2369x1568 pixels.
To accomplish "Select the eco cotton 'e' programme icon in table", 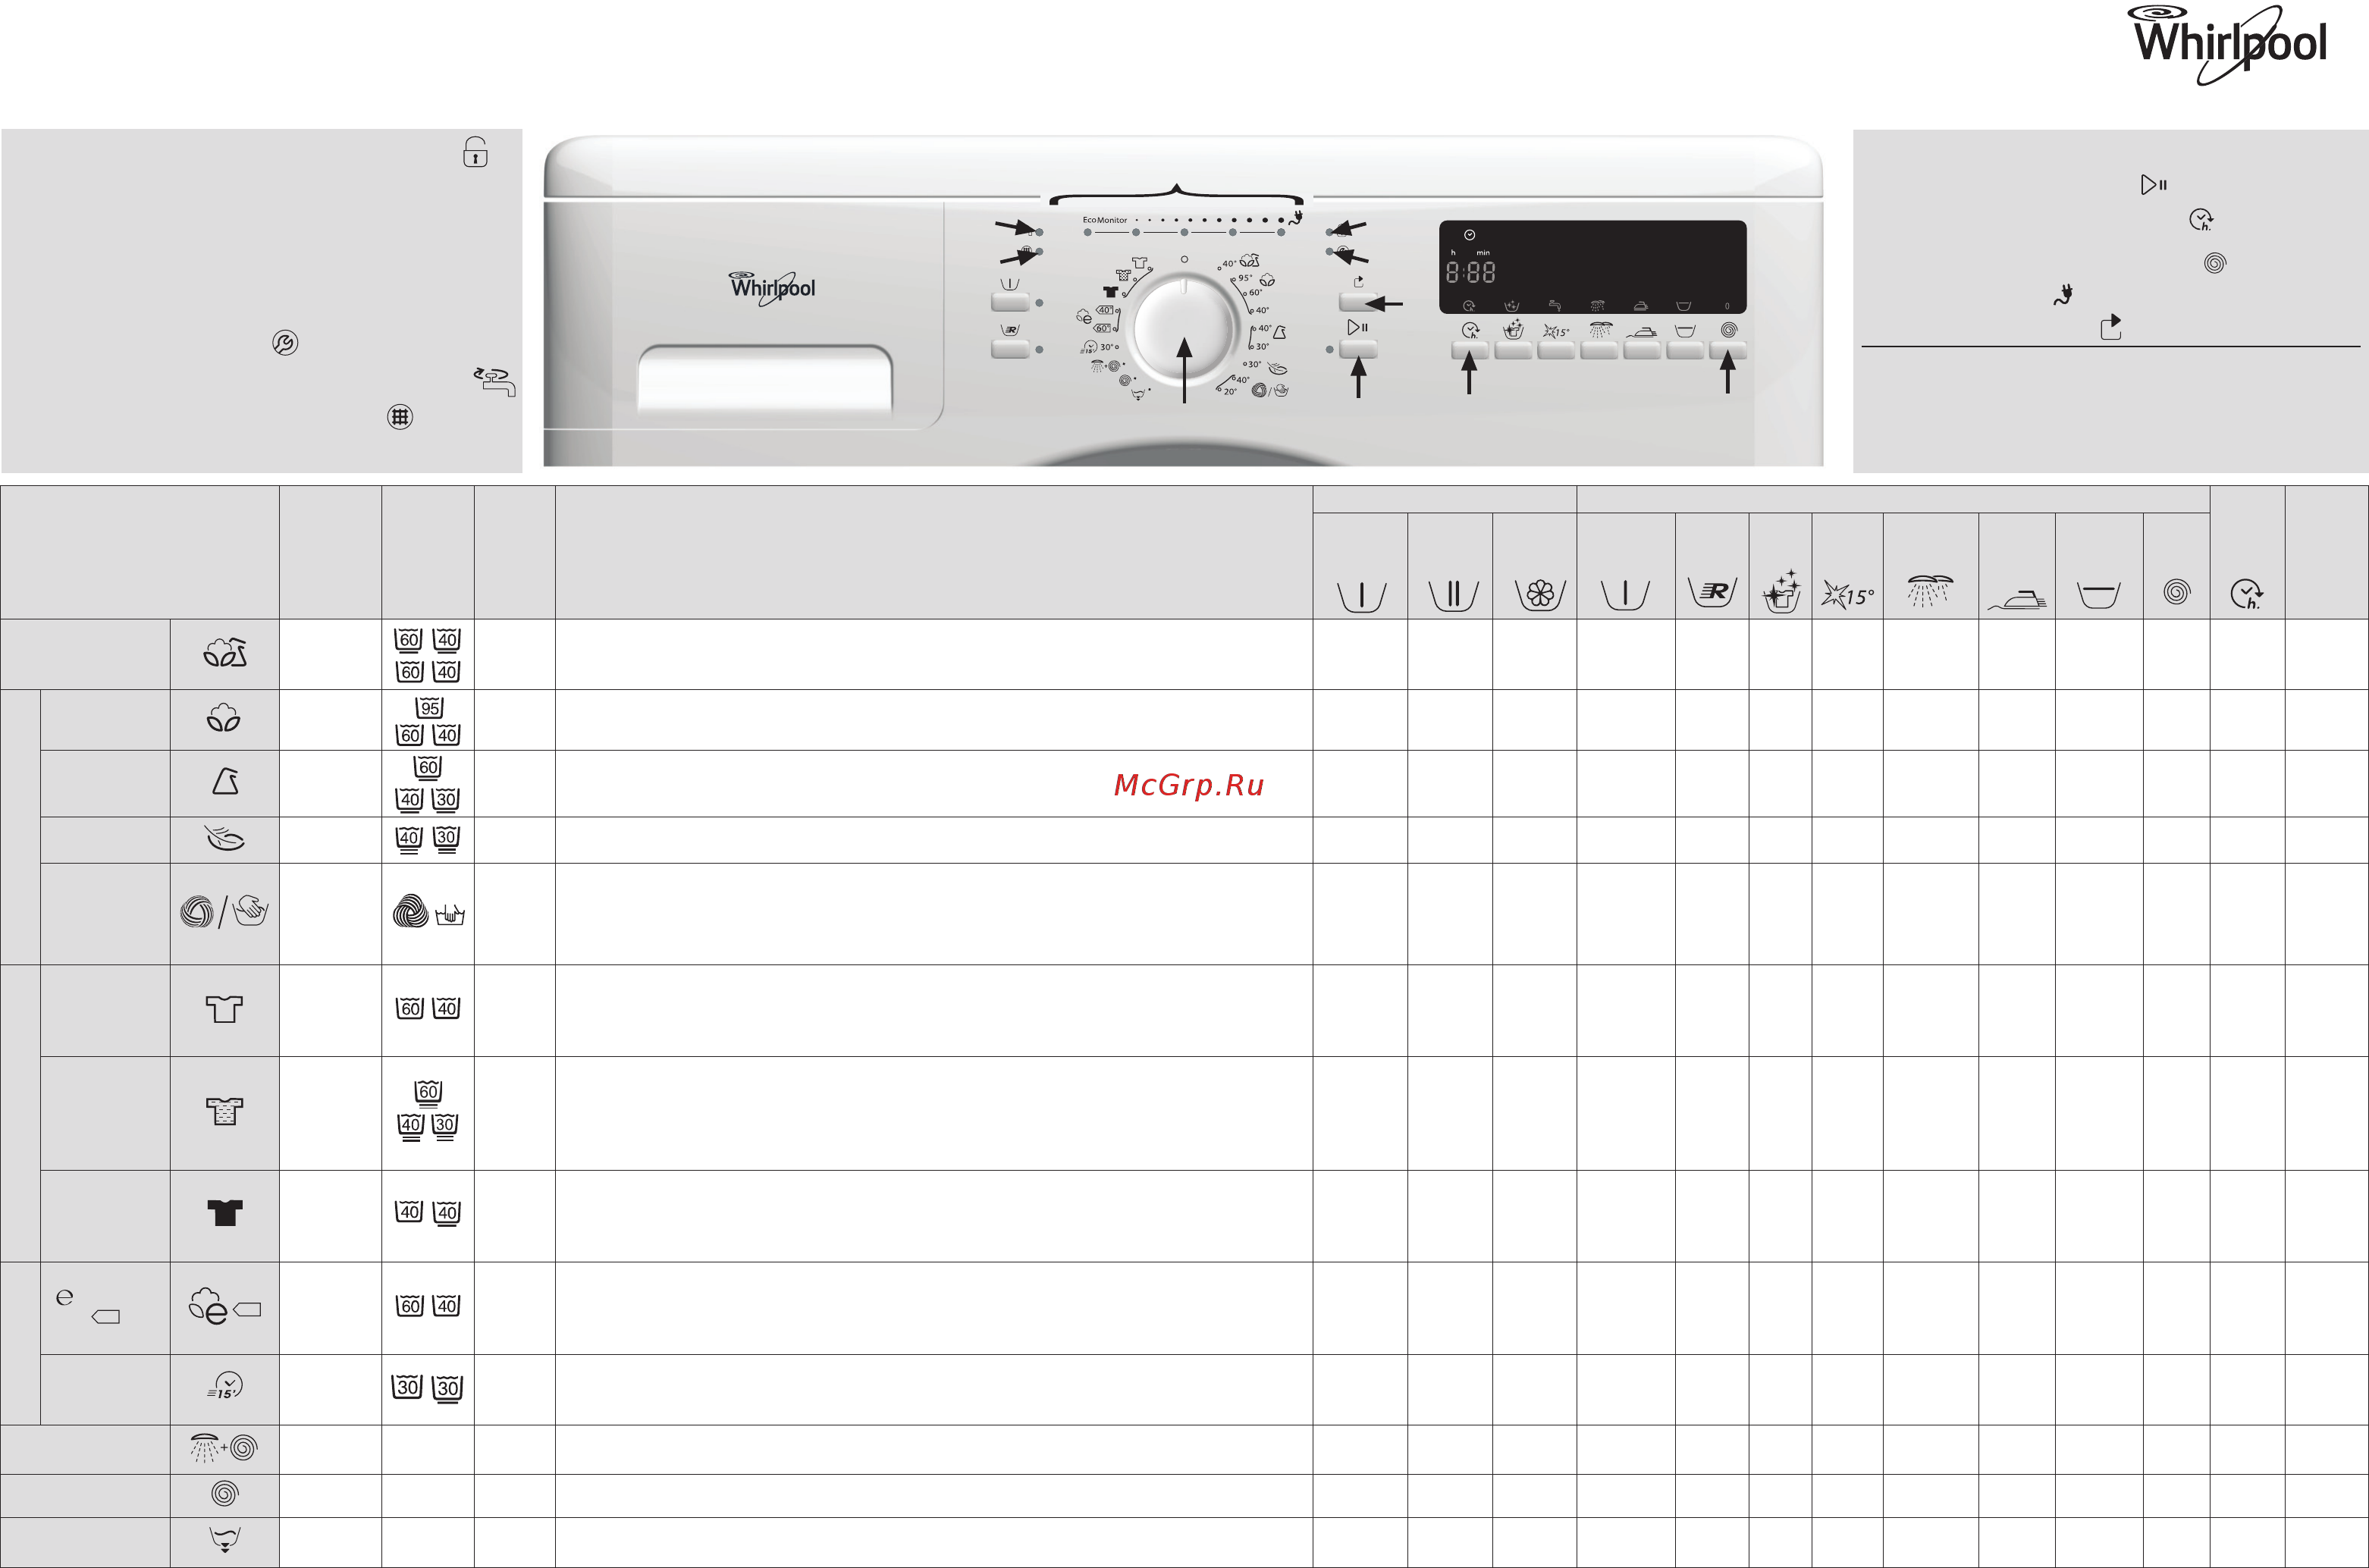I will [225, 1307].
